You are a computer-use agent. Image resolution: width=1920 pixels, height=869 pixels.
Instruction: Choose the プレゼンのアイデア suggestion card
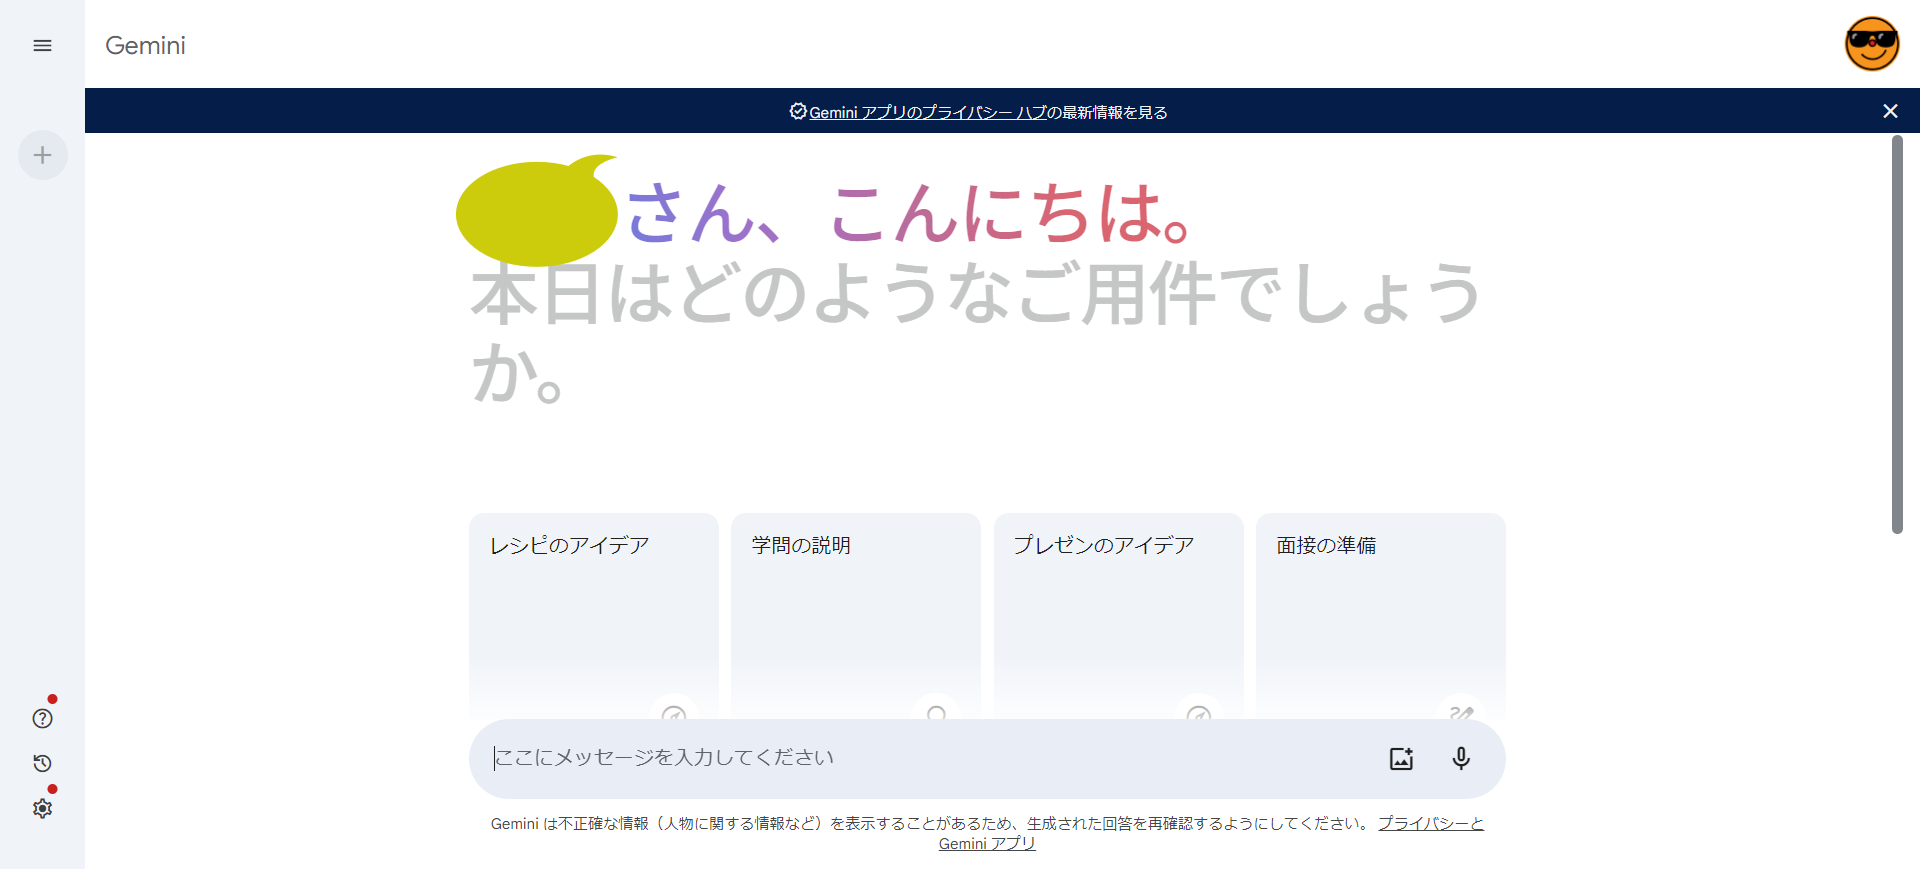(x=1119, y=616)
